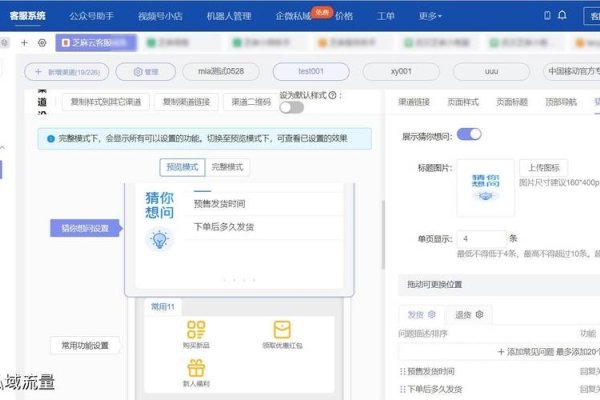Image resolution: width=600 pixels, height=400 pixels.
Task: Grab drag handle of 预售发货时间 row
Action: (x=402, y=371)
